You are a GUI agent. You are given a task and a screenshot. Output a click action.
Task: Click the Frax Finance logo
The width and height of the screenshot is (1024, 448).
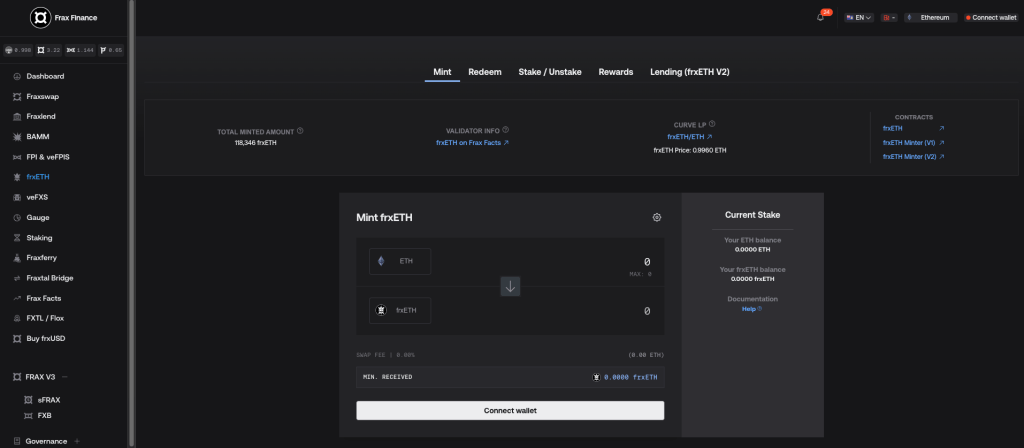tap(40, 18)
